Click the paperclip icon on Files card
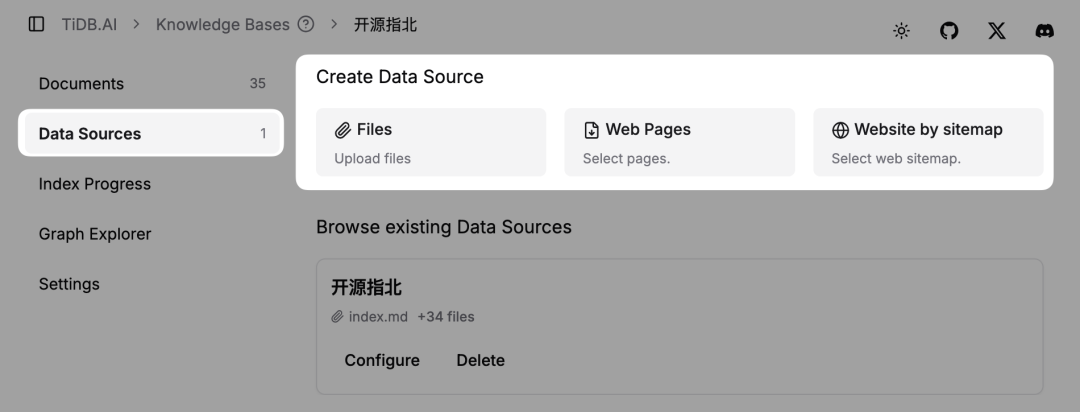The width and height of the screenshot is (1080, 412). [343, 130]
